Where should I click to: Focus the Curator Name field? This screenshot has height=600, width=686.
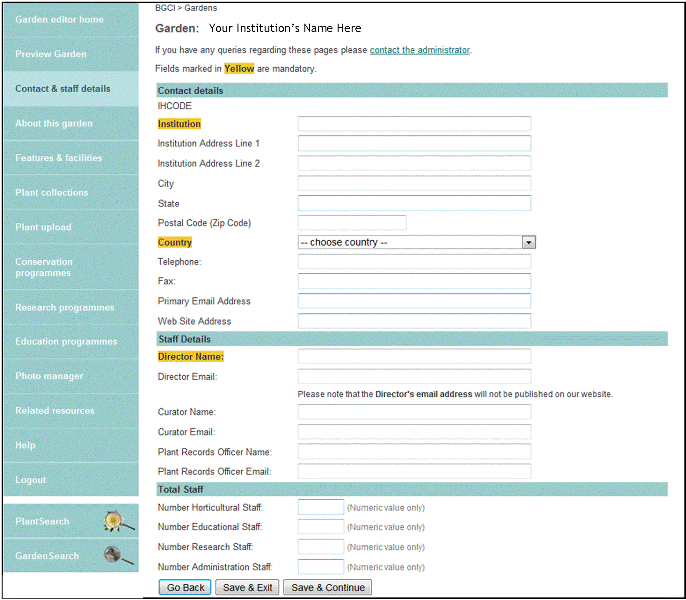(x=414, y=412)
